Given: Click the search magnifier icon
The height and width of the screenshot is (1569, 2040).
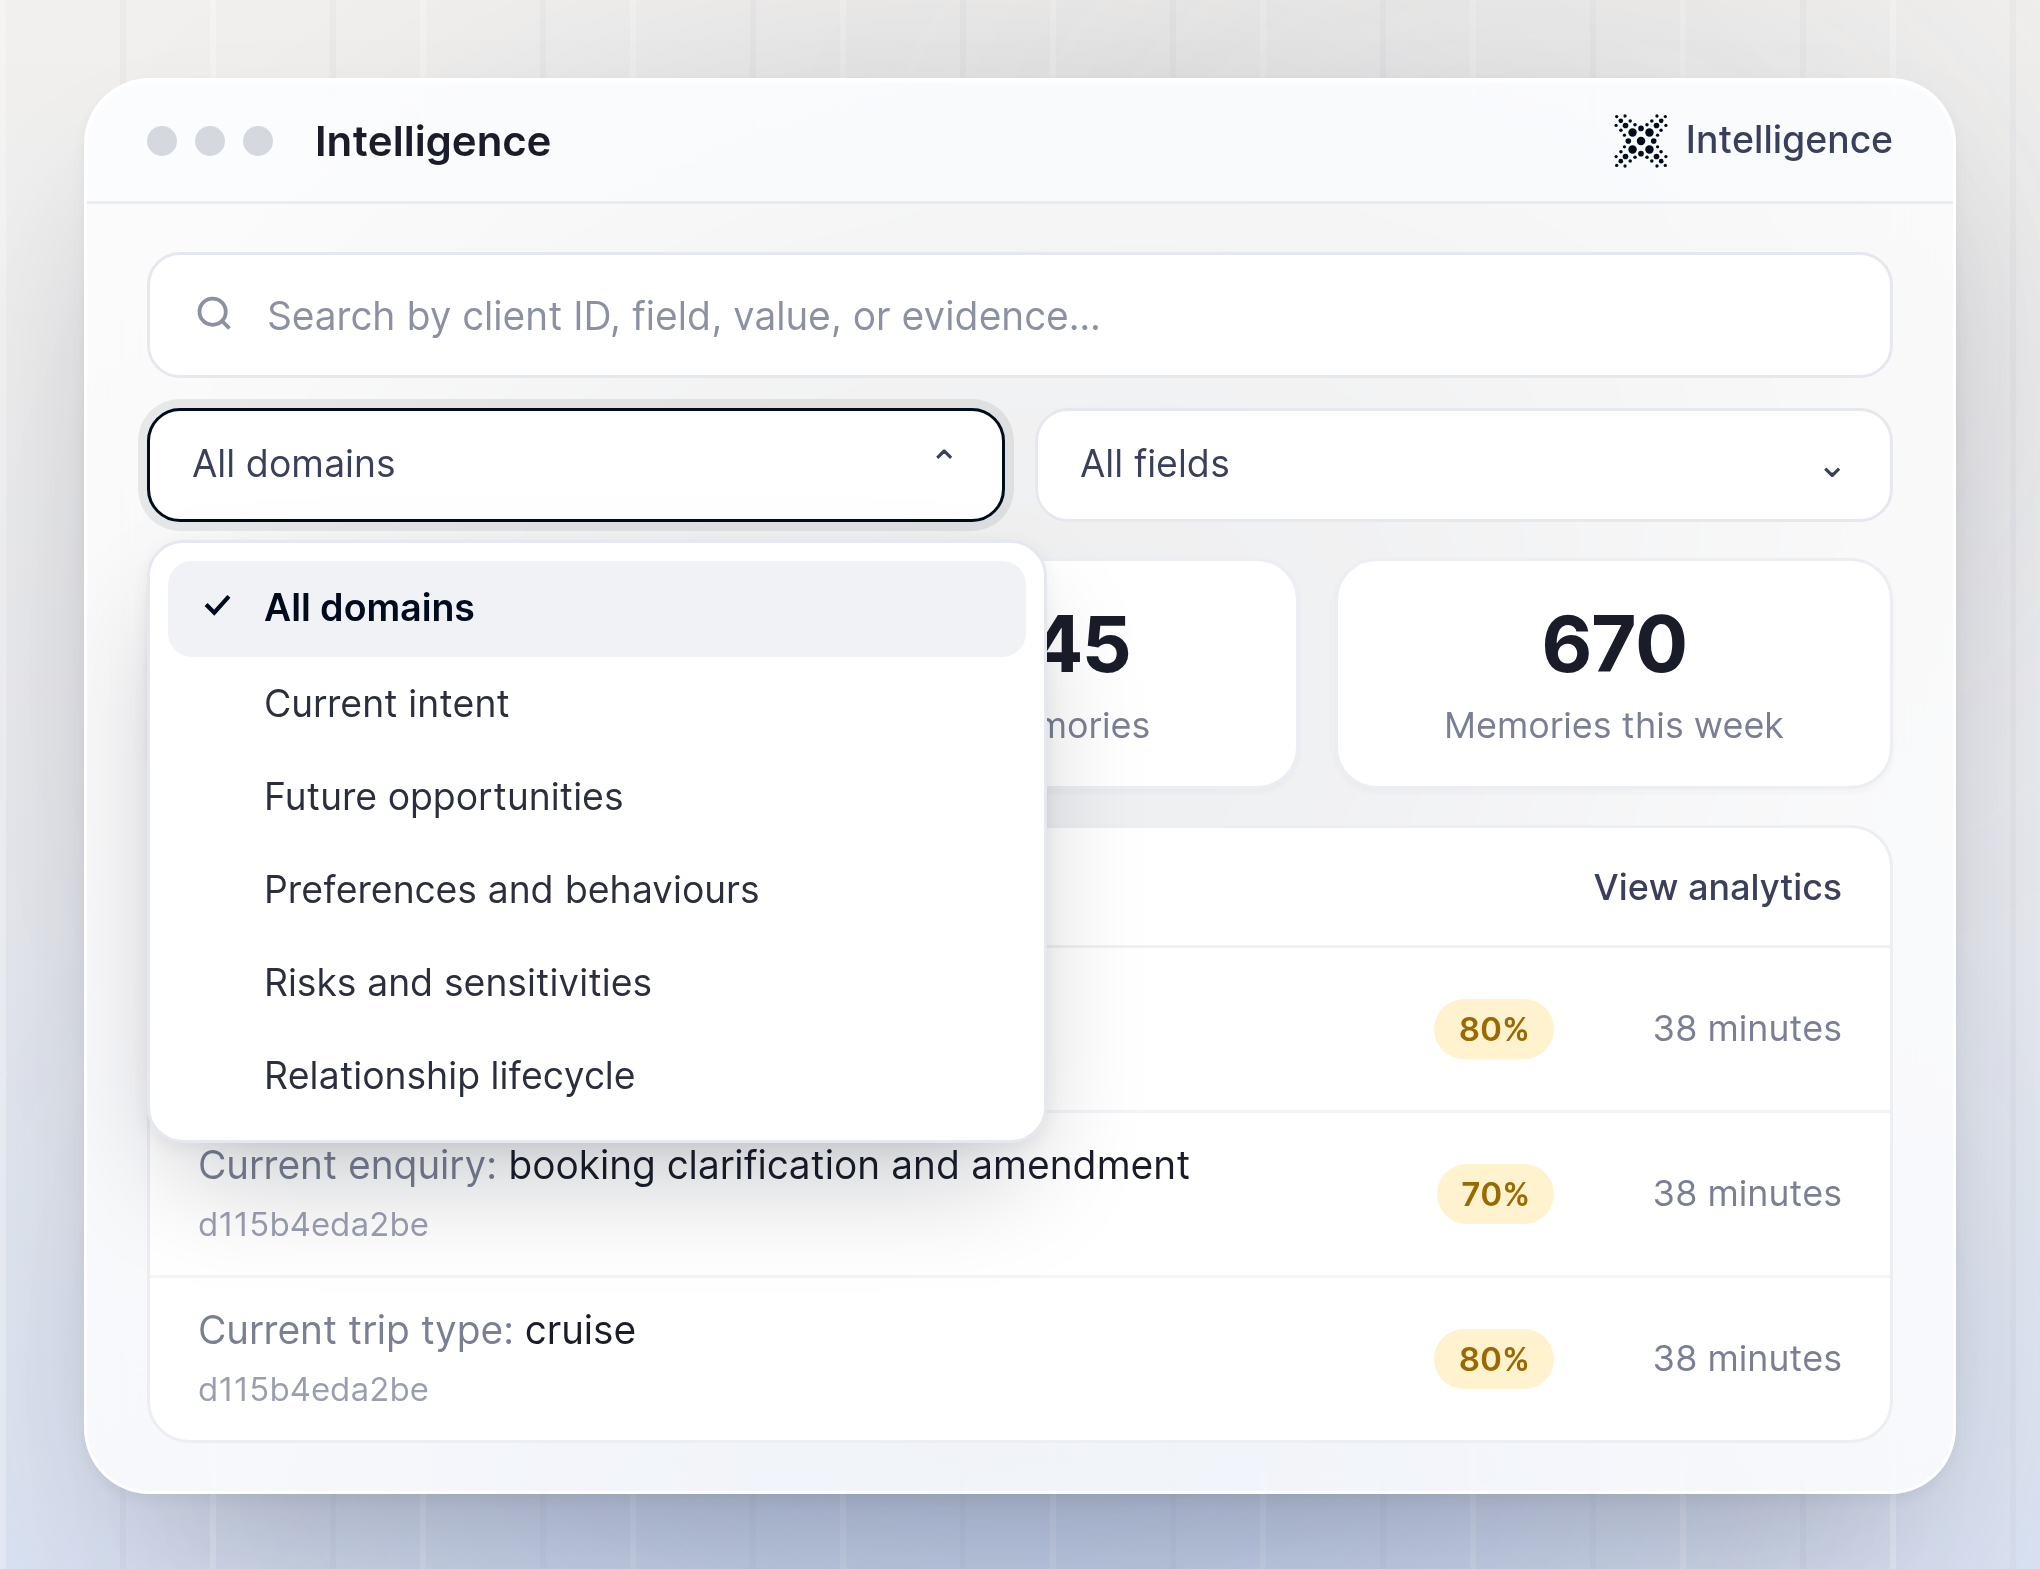Looking at the screenshot, I should 214,314.
